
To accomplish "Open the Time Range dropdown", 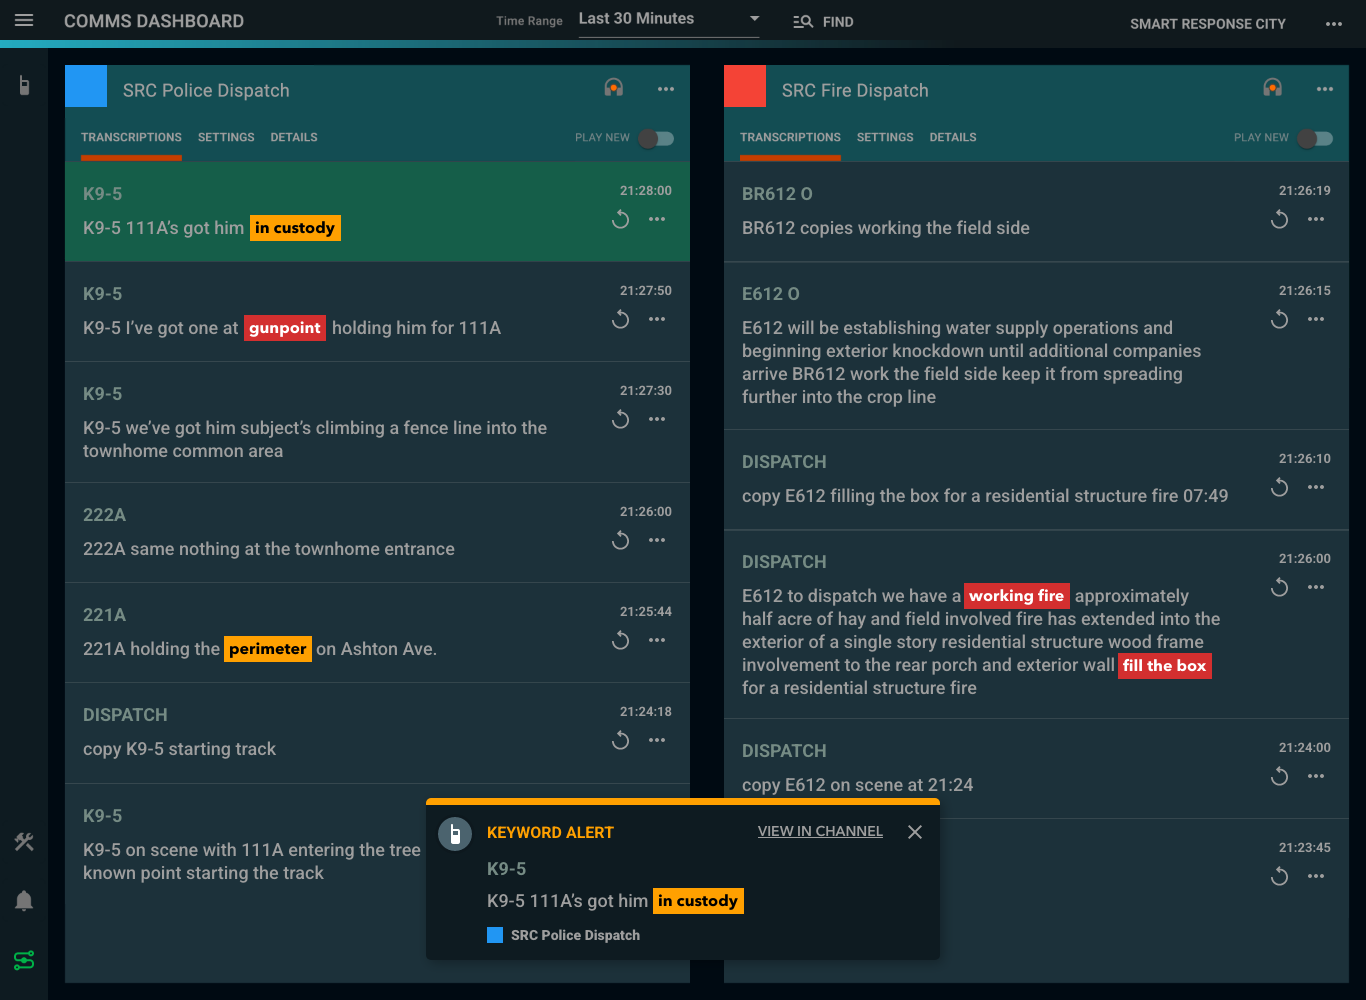I will tap(669, 19).
